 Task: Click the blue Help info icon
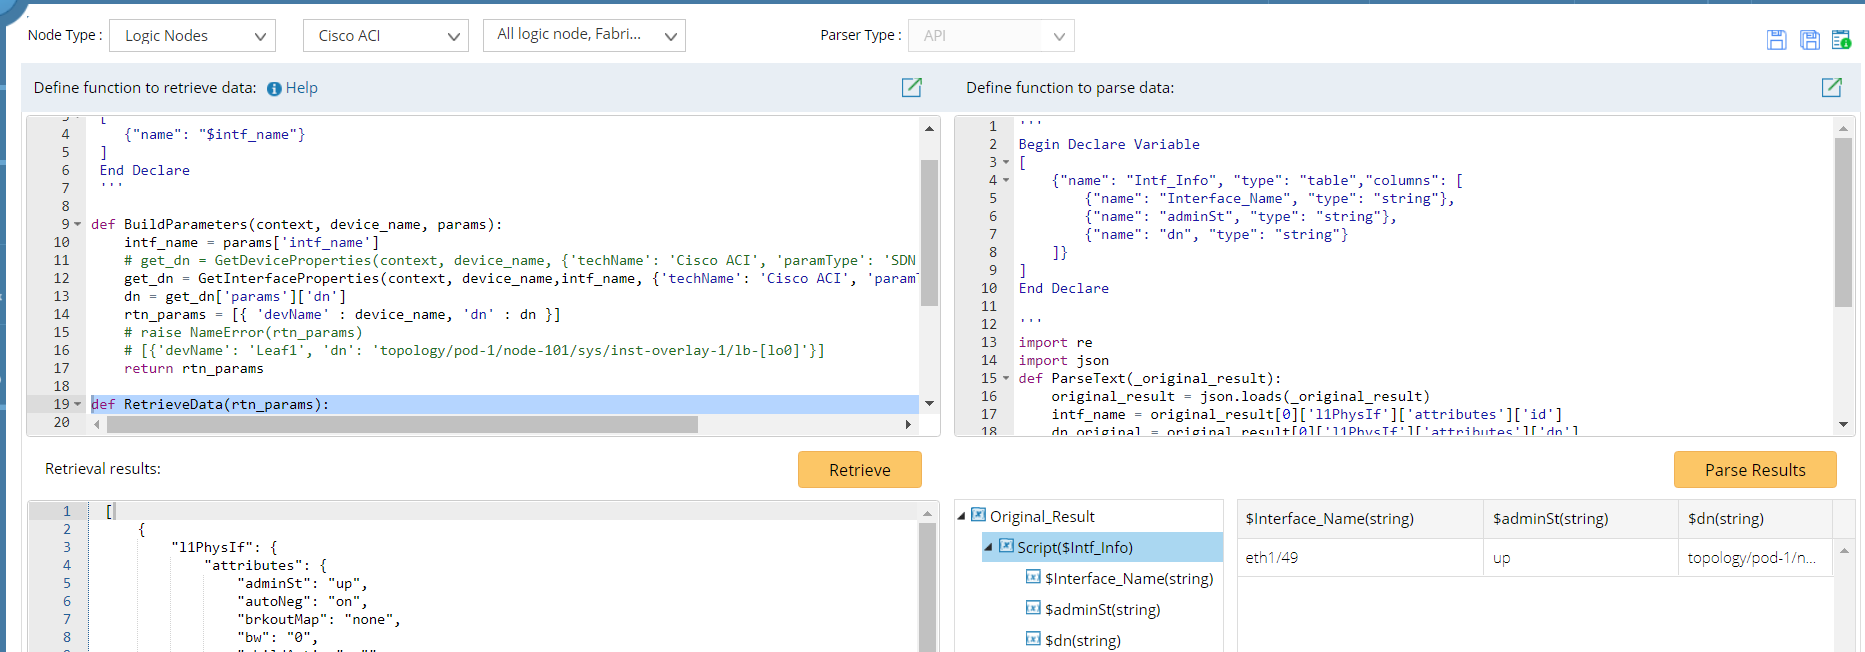(x=274, y=89)
